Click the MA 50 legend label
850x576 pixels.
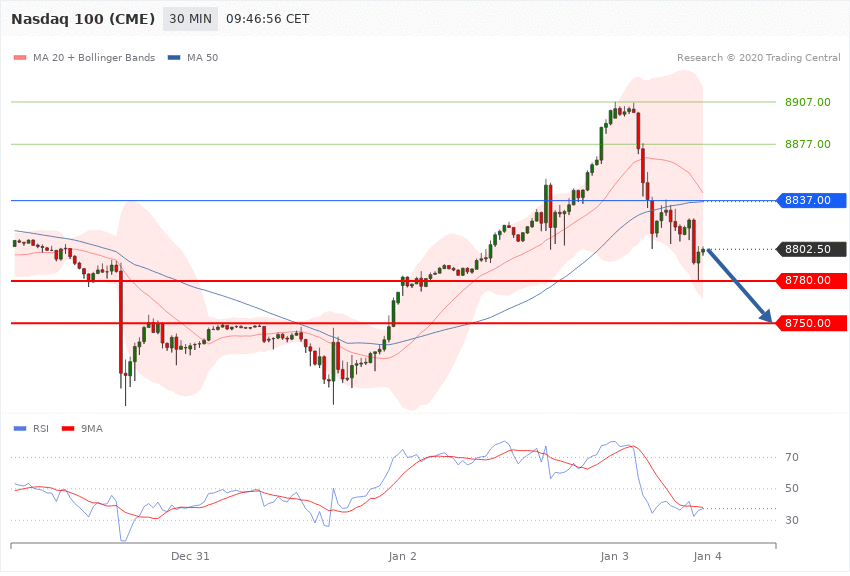click(x=202, y=57)
